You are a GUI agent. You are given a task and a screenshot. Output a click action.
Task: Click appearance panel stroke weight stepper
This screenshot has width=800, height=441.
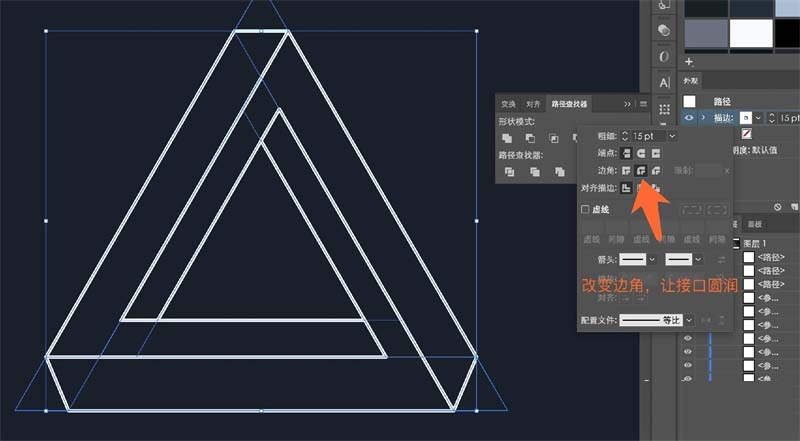point(772,118)
